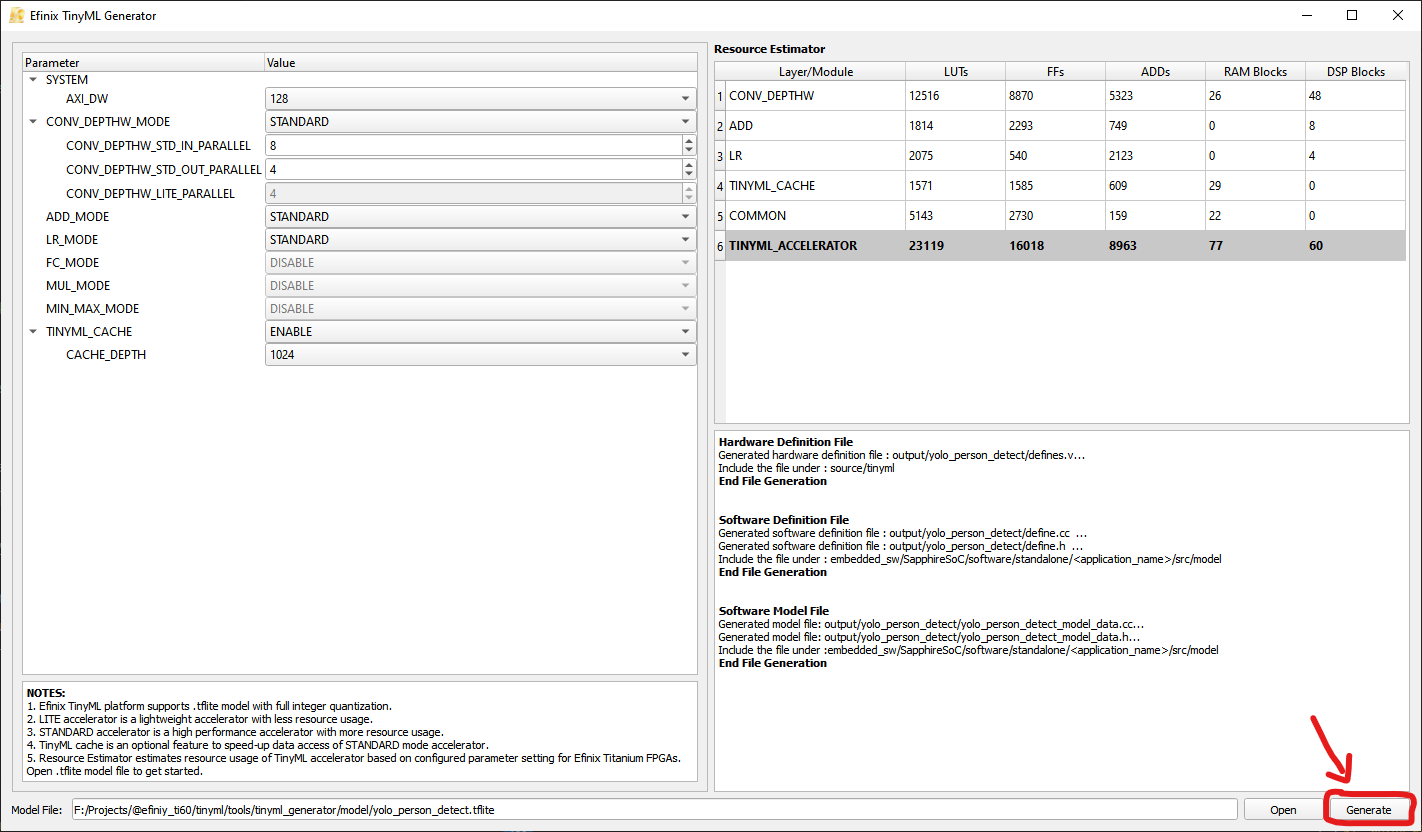Click the LUTs value 12516 cell
The height and width of the screenshot is (832, 1422).
(955, 96)
